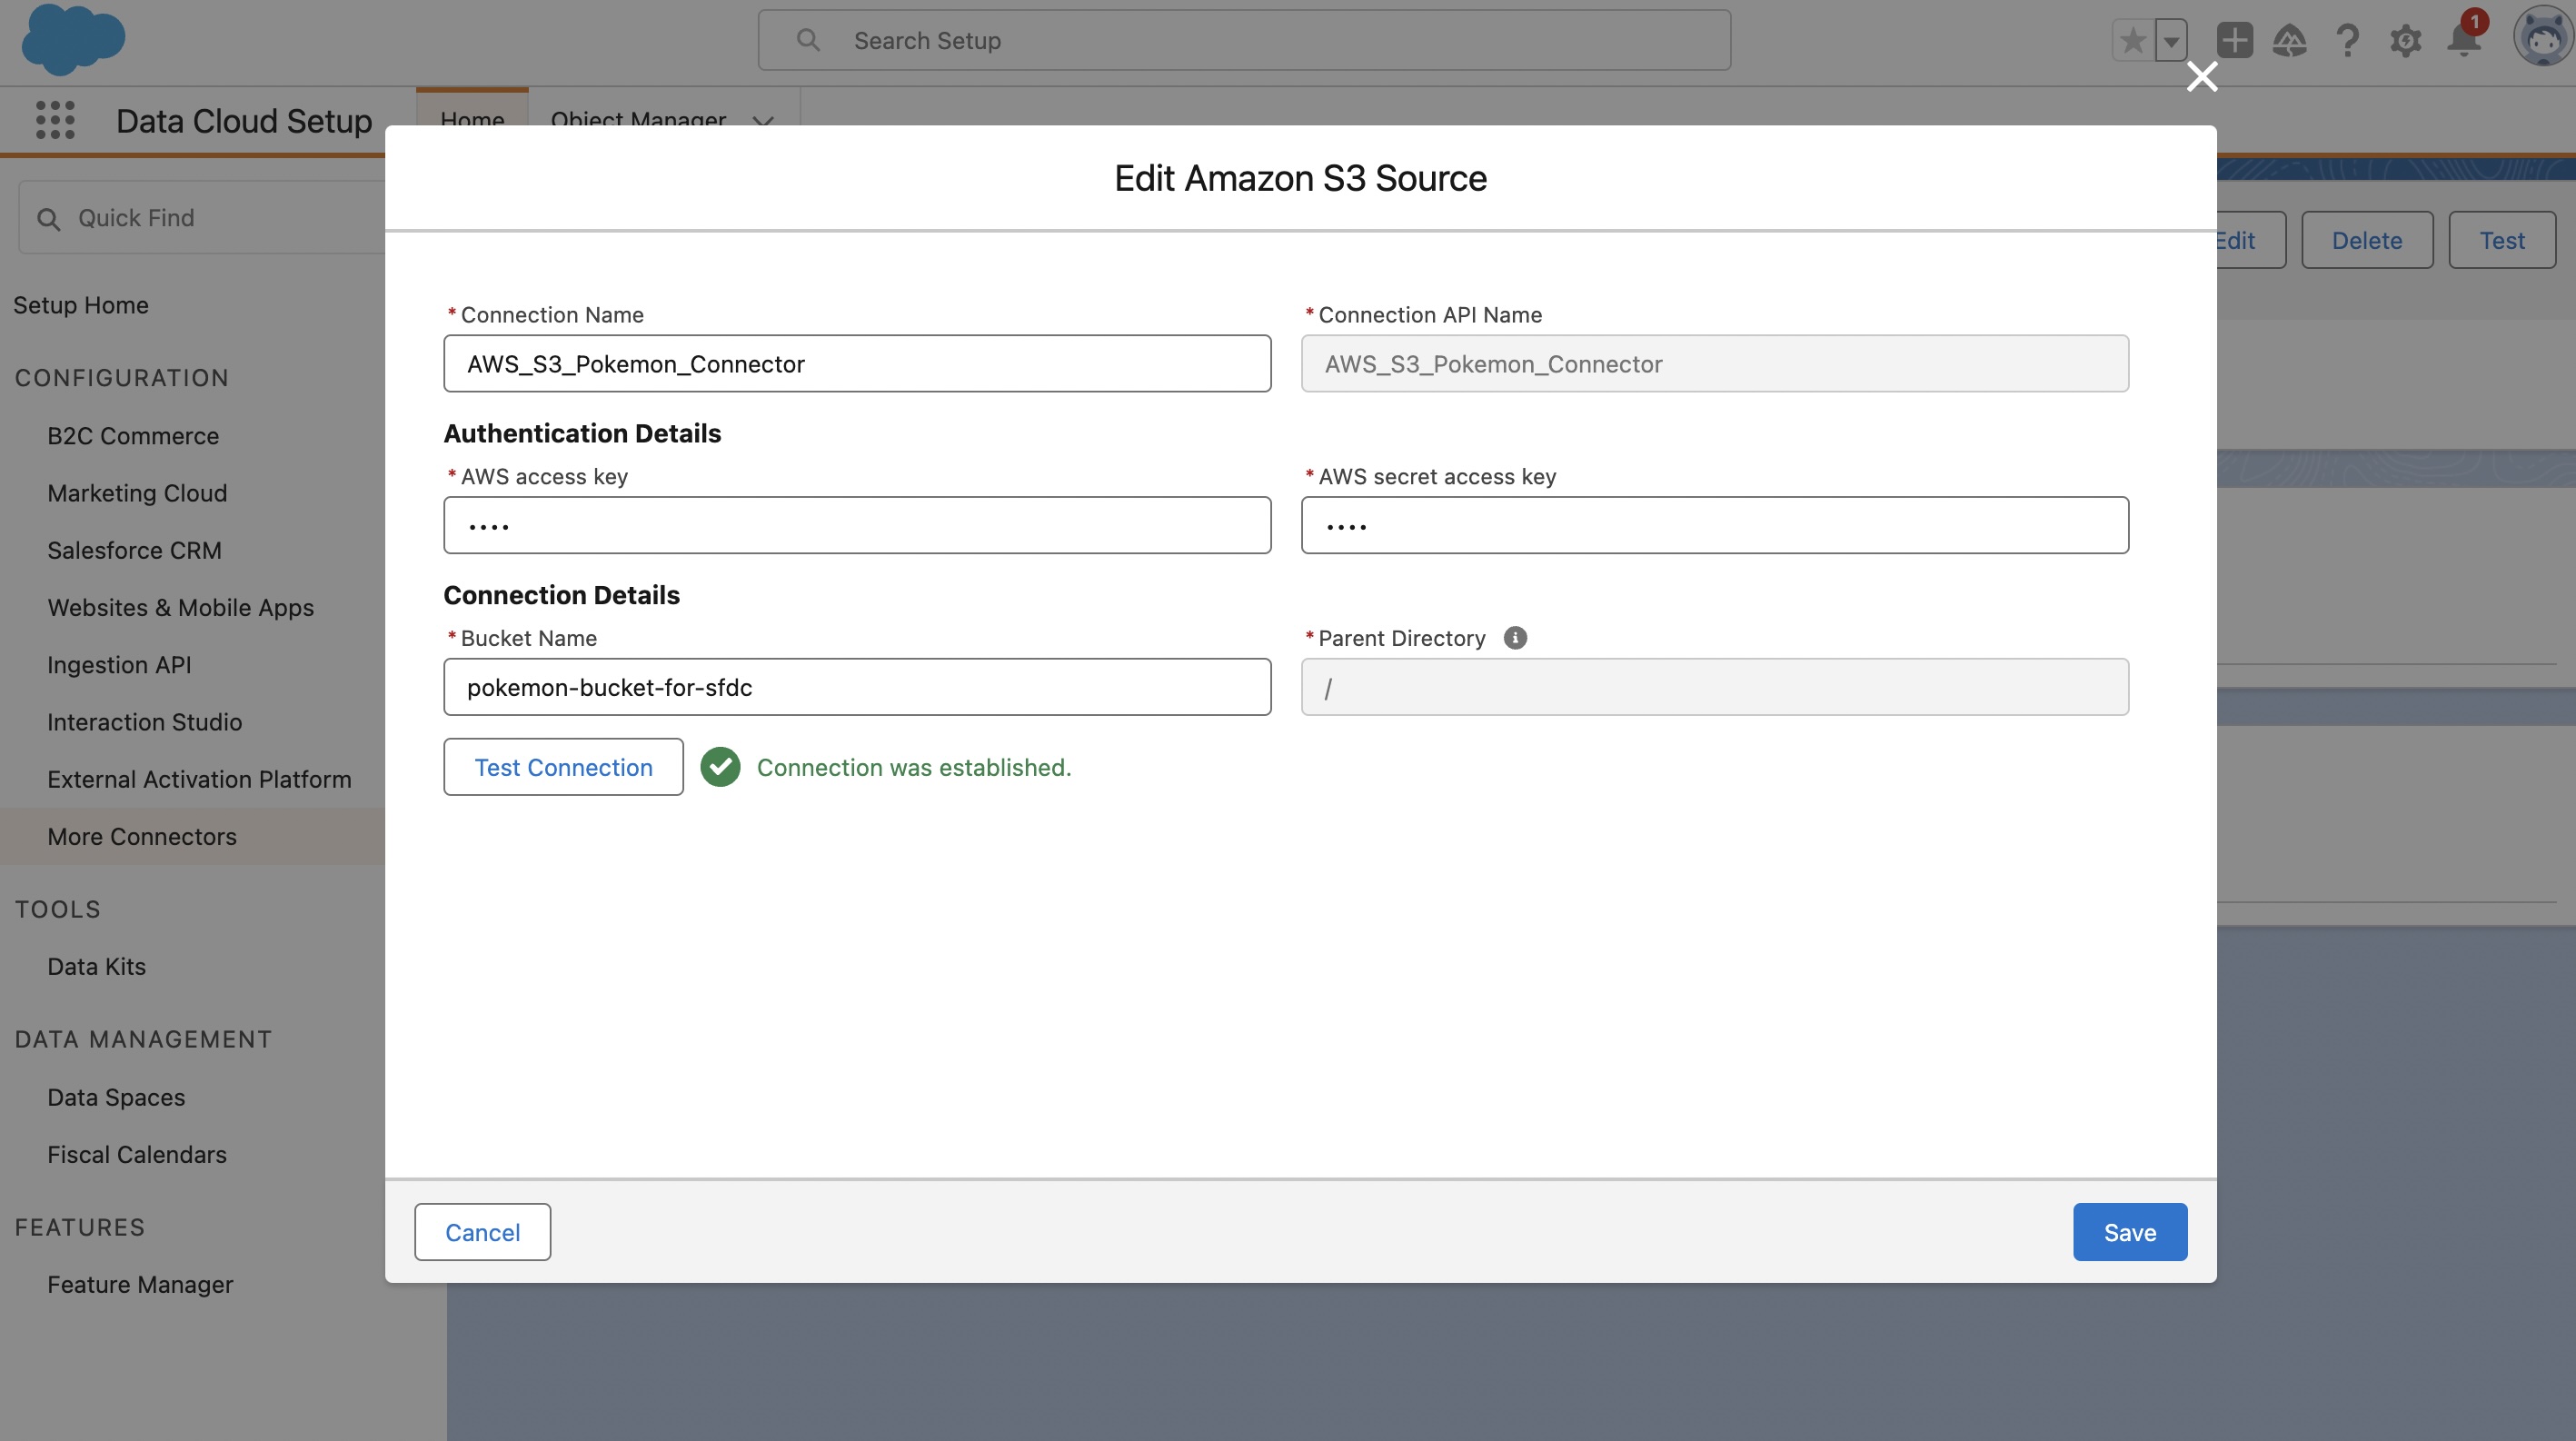This screenshot has width=2576, height=1441.
Task: Click the Search Setup magnifier icon
Action: 808,40
